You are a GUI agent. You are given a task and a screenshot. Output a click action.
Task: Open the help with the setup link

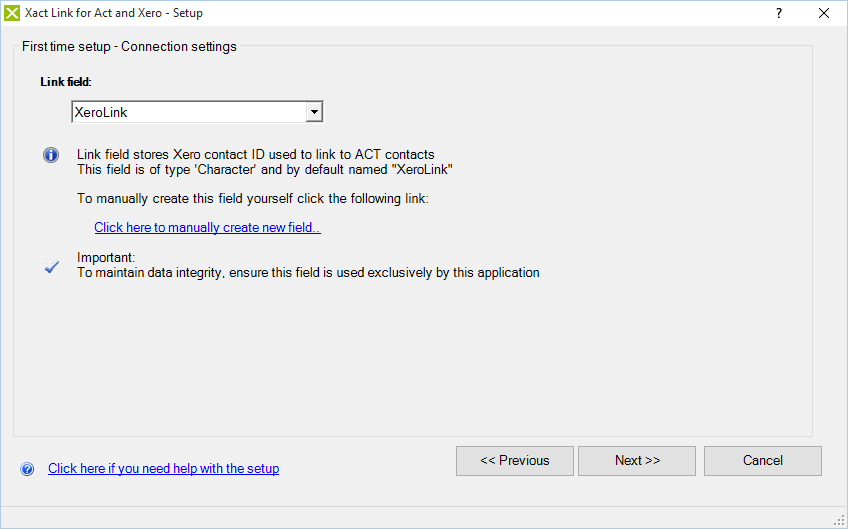[x=163, y=469]
